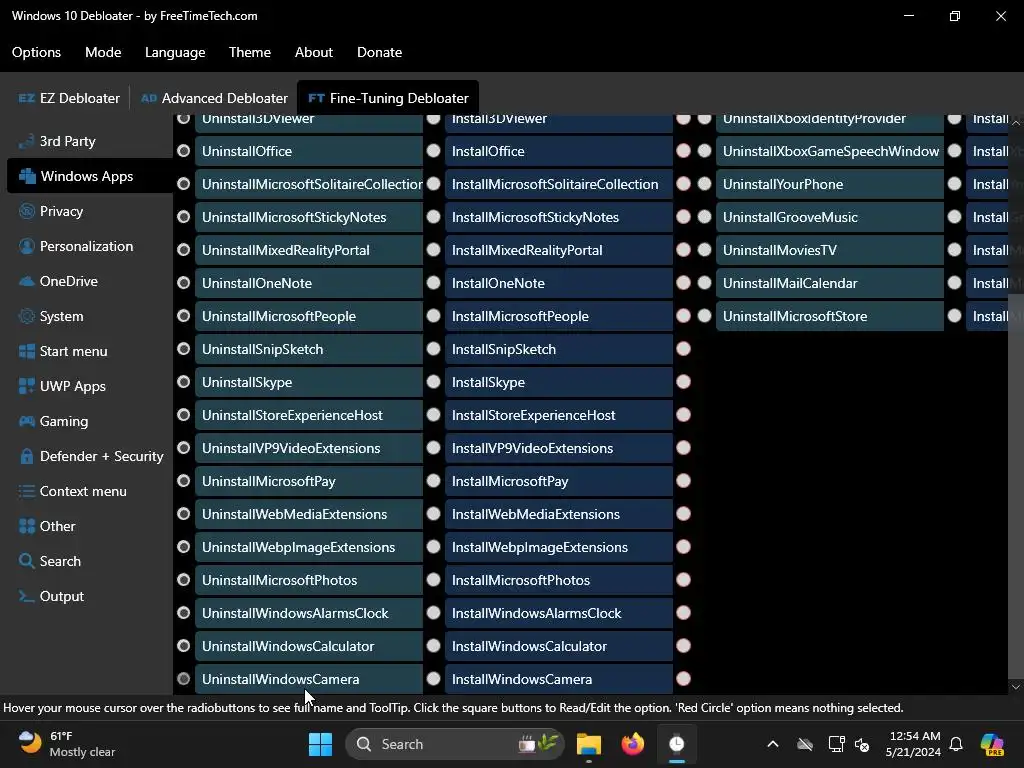Image resolution: width=1024 pixels, height=768 pixels.
Task: Select the InstallSkype radio button
Action: click(434, 382)
